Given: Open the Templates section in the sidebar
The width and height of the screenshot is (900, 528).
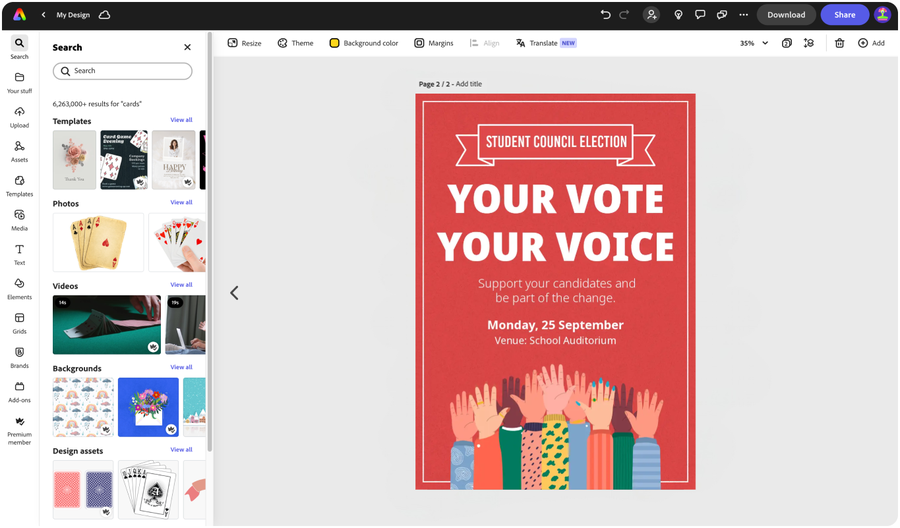Looking at the screenshot, I should [20, 186].
